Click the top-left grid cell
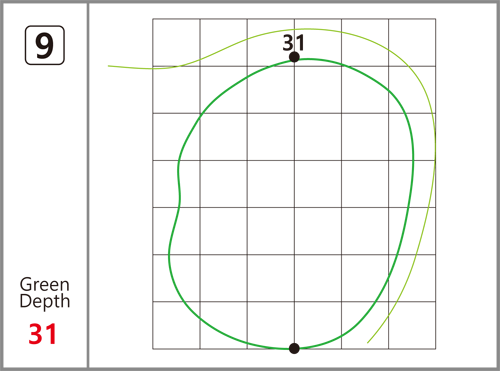This screenshot has width=500, height=371. [x=176, y=42]
